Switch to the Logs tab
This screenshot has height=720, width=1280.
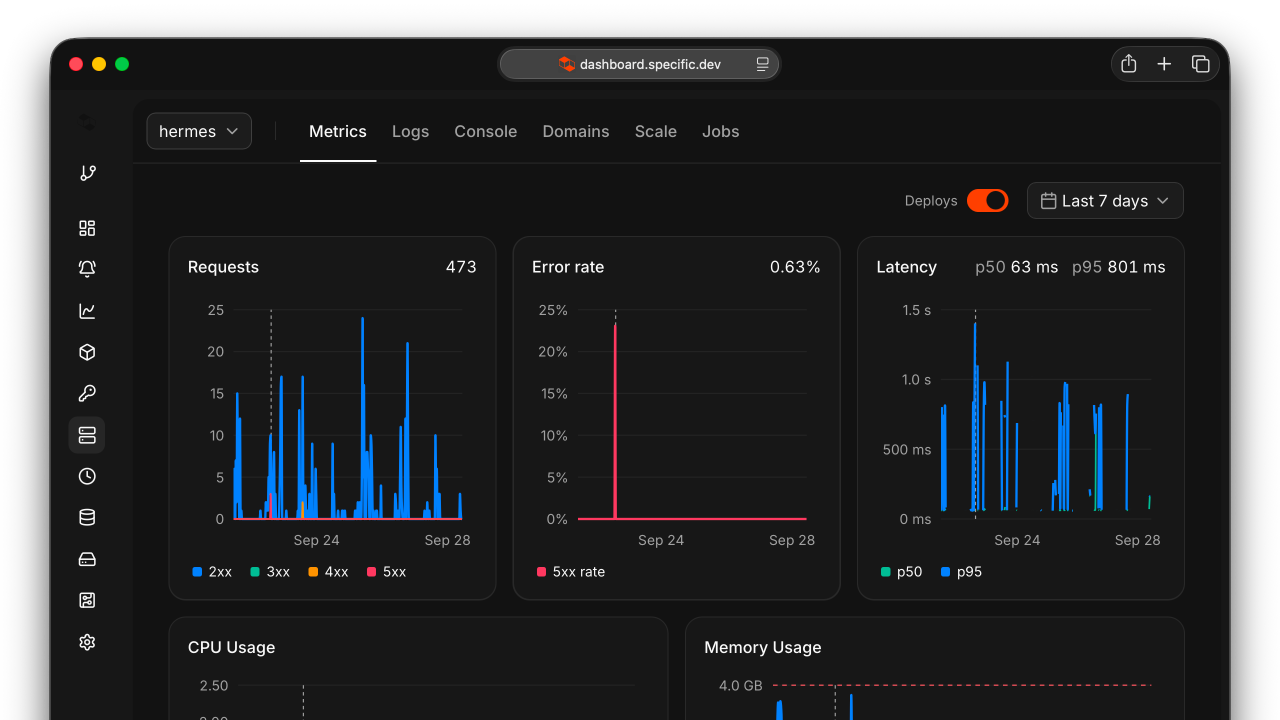coord(410,131)
